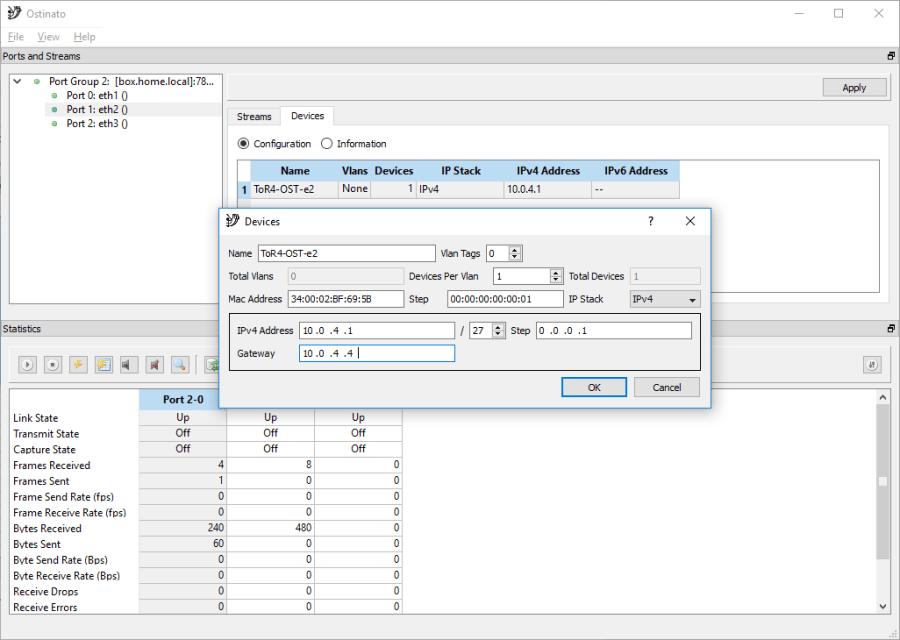Viewport: 900px width, 640px height.
Task: Click the 10.0.4.1 cell in device table
Action: [548, 189]
